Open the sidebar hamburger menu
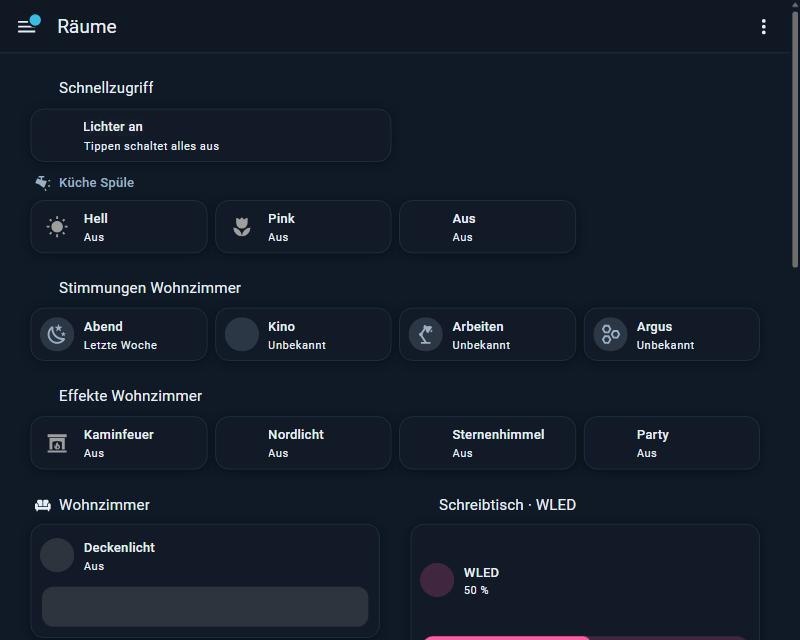 point(27,27)
